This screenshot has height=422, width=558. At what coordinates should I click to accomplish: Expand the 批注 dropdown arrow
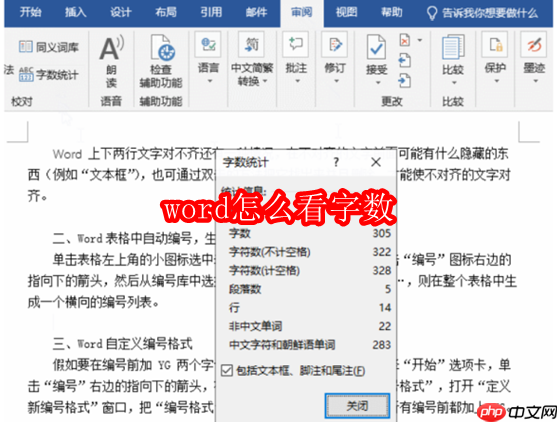pos(297,81)
